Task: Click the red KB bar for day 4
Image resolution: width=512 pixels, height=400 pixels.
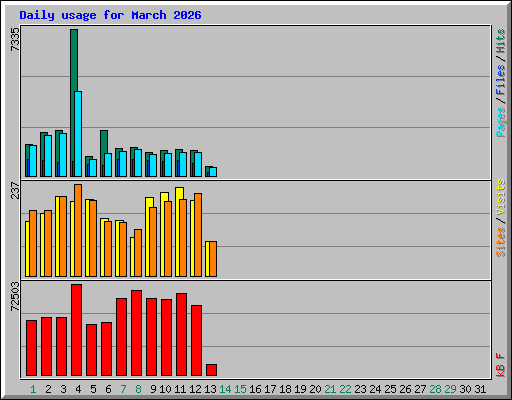Action: (76, 330)
